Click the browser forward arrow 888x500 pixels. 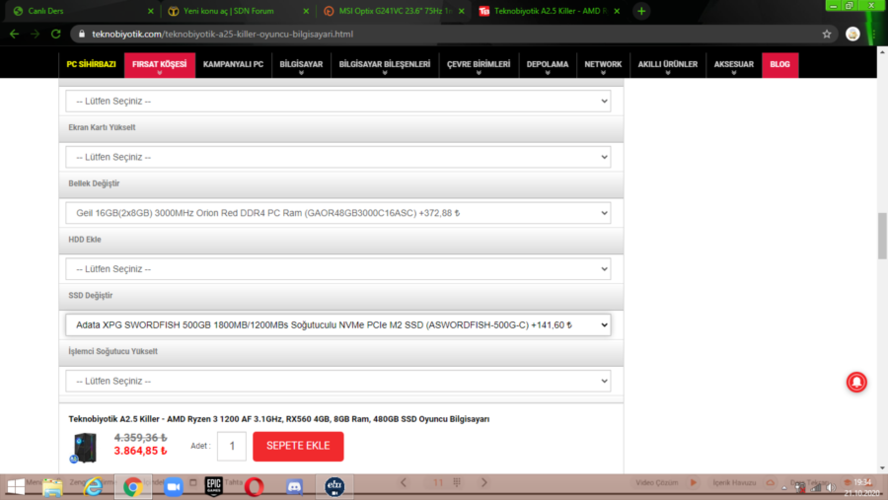[x=35, y=34]
